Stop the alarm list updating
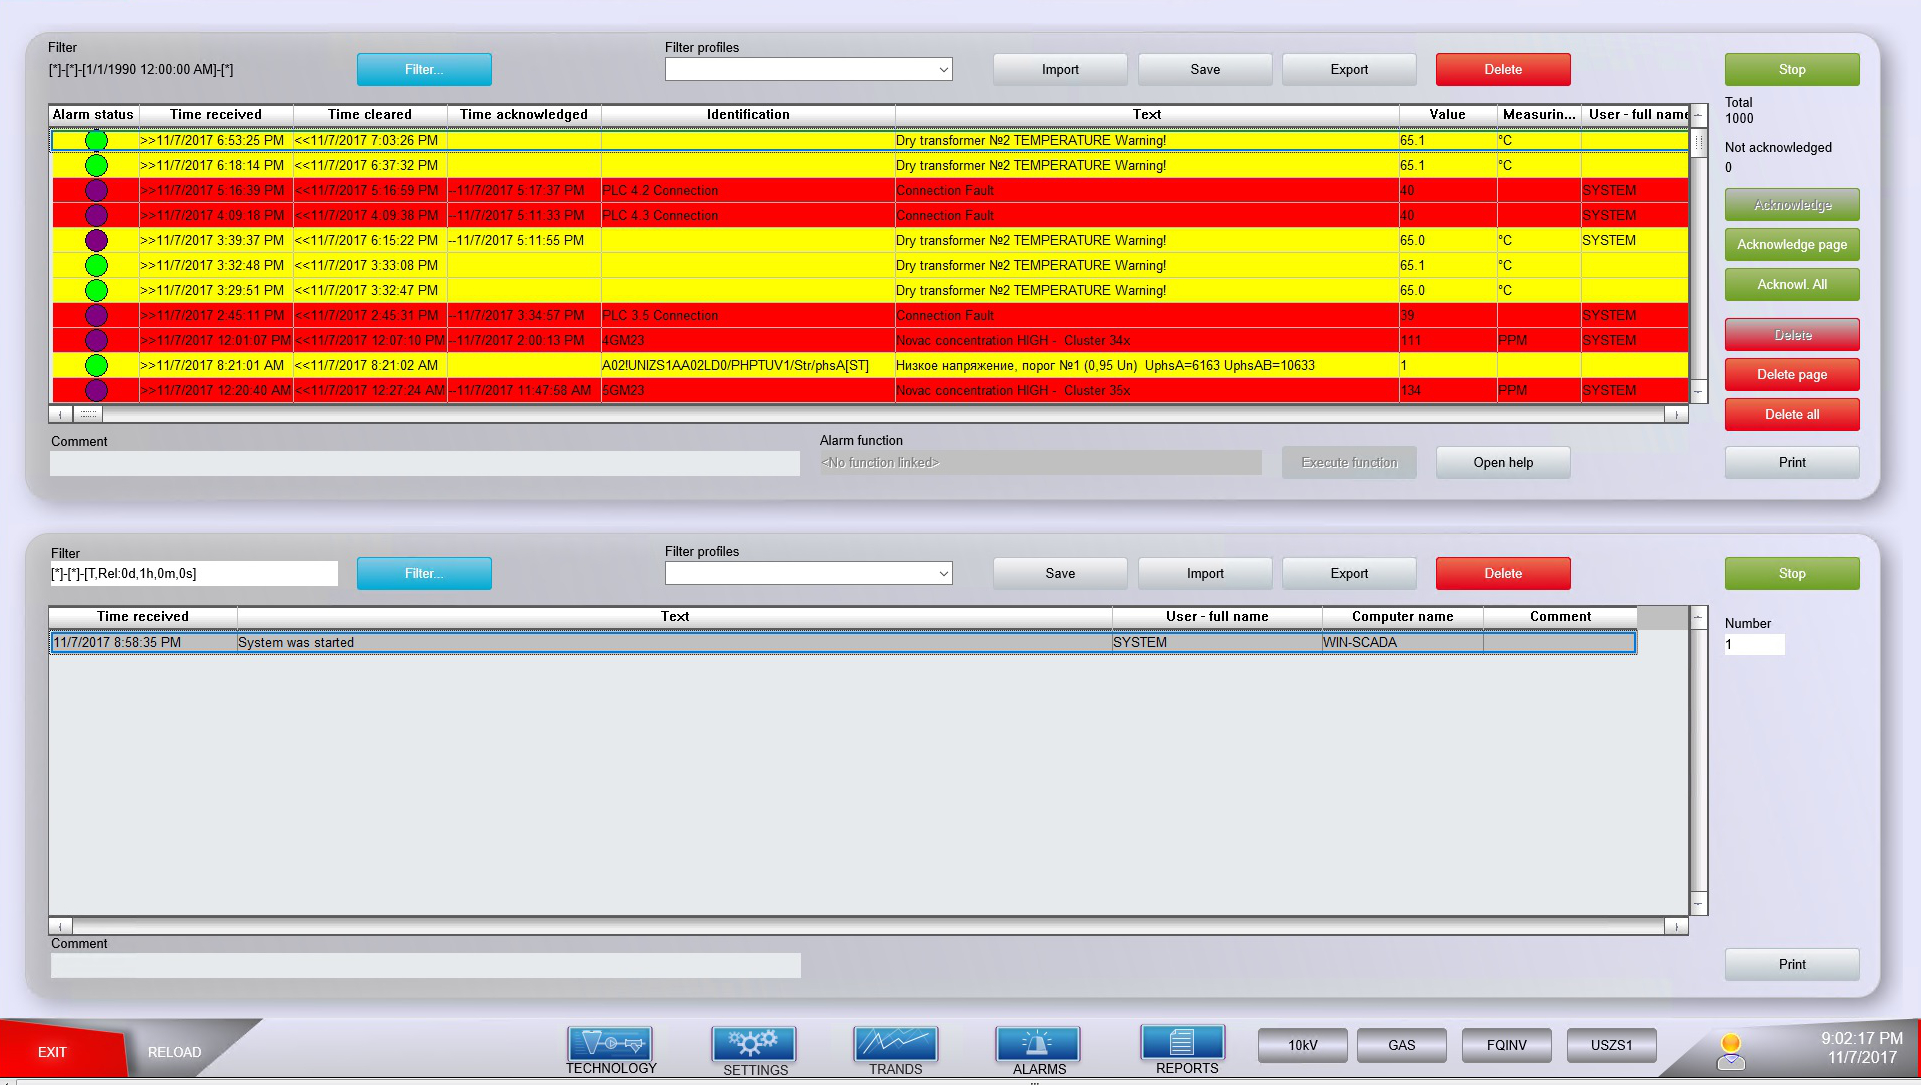This screenshot has width=1921, height=1085. tap(1791, 70)
